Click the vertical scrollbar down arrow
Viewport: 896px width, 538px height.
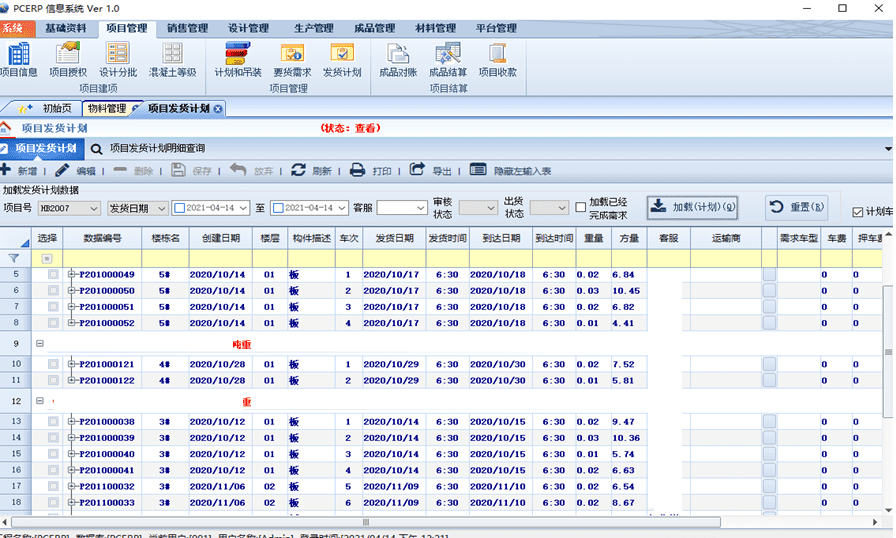[888, 510]
